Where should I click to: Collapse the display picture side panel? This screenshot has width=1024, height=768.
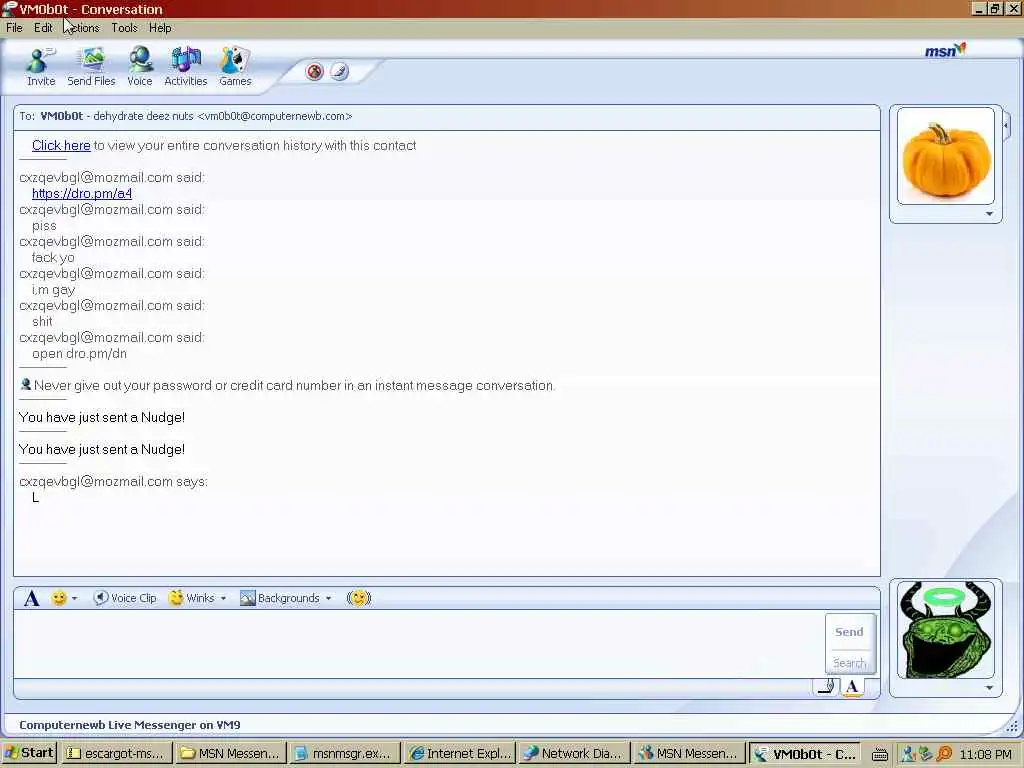coord(1006,124)
